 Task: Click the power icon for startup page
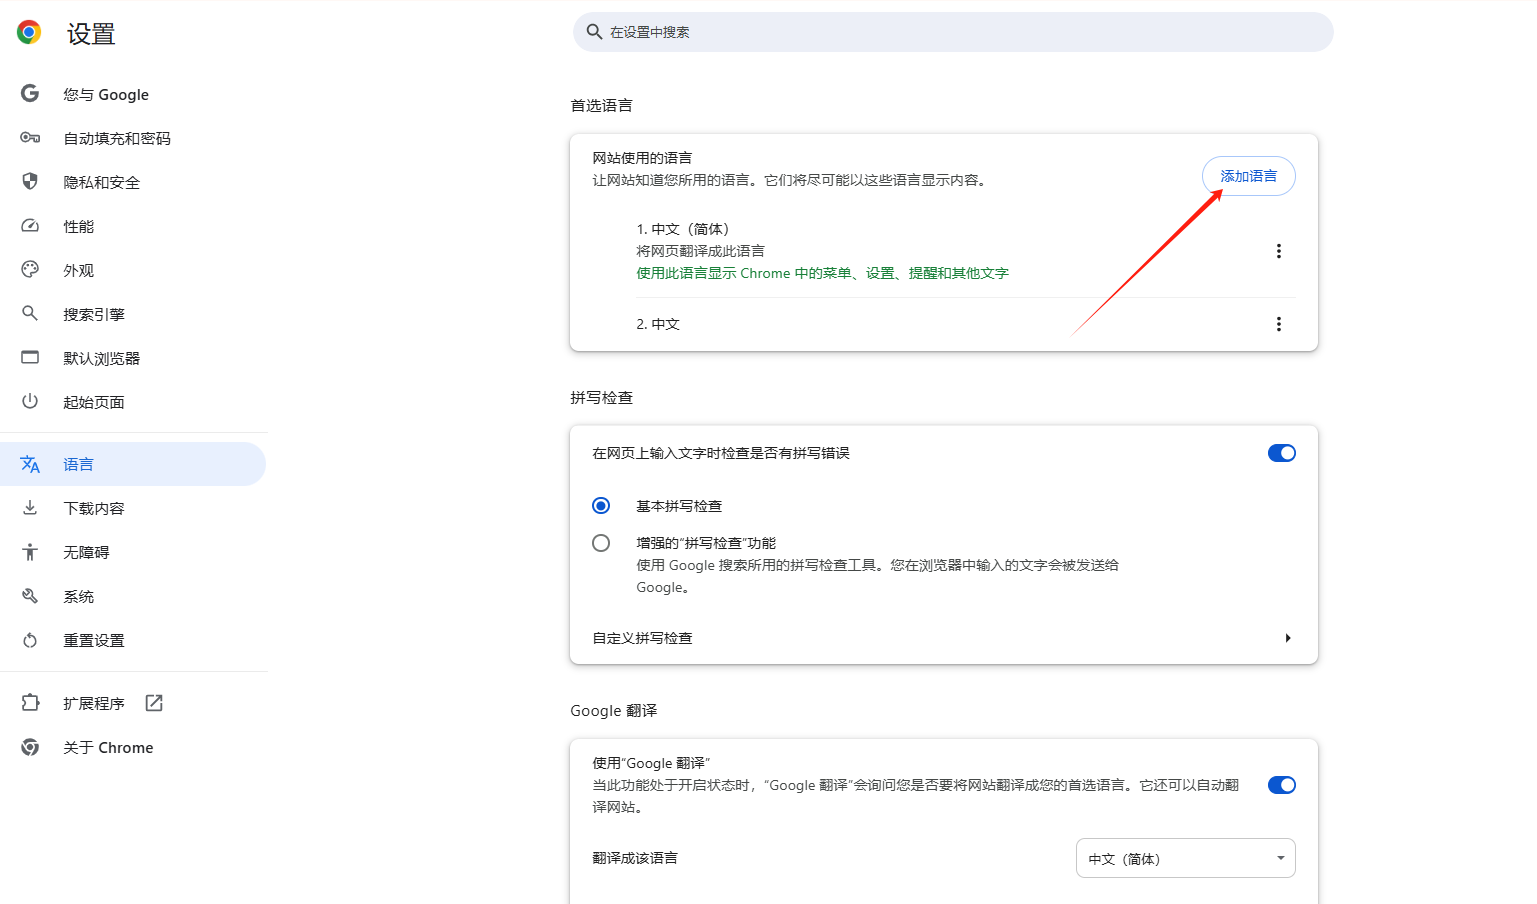(x=30, y=402)
